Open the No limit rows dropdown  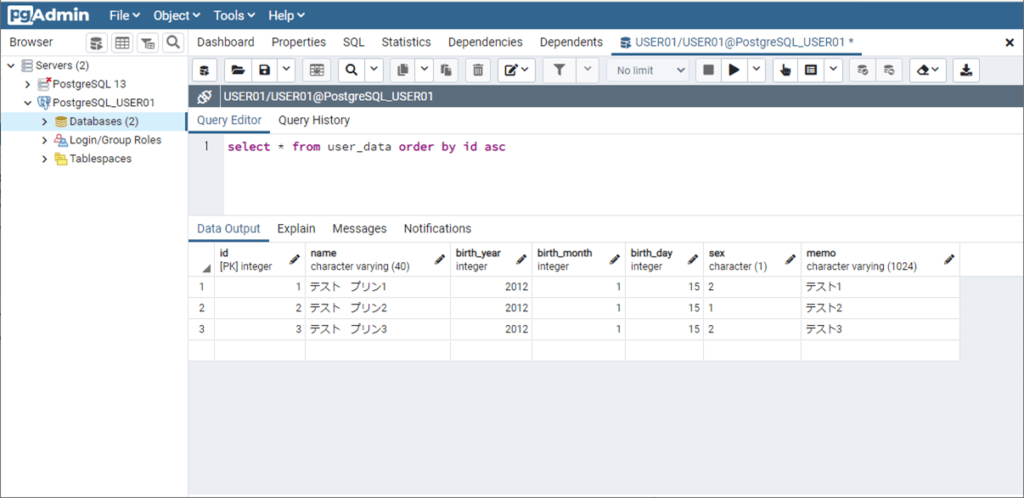[x=651, y=70]
